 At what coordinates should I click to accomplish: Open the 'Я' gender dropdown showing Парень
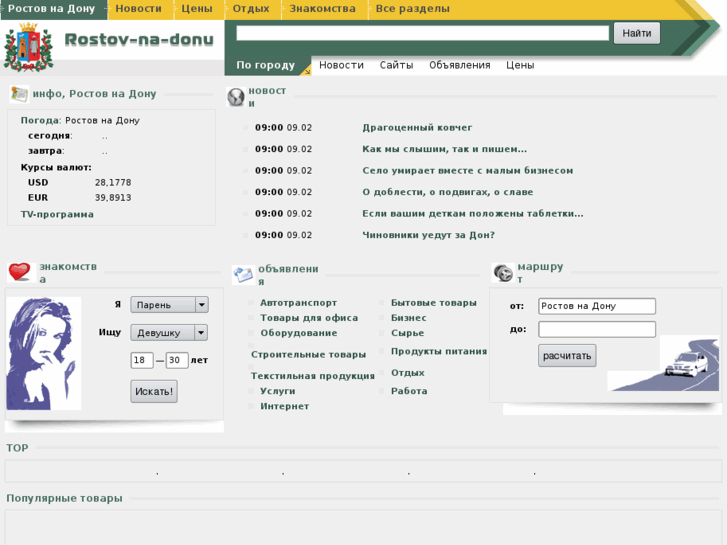pos(169,305)
